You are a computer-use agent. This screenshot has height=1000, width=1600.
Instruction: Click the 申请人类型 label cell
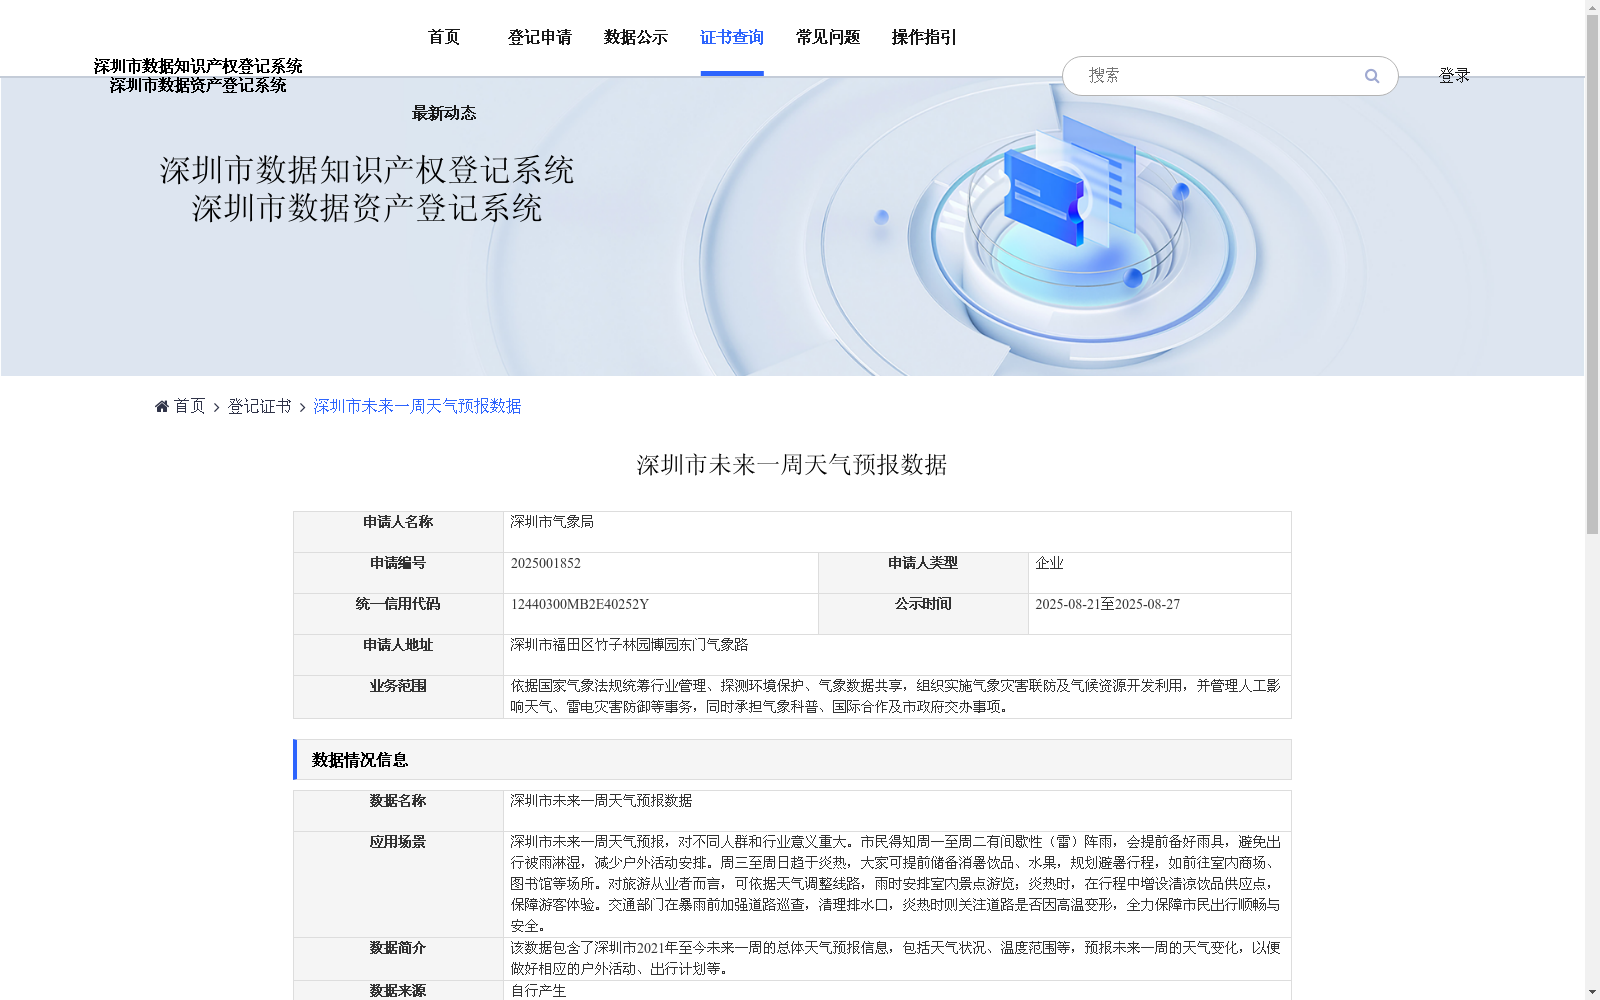tap(923, 573)
